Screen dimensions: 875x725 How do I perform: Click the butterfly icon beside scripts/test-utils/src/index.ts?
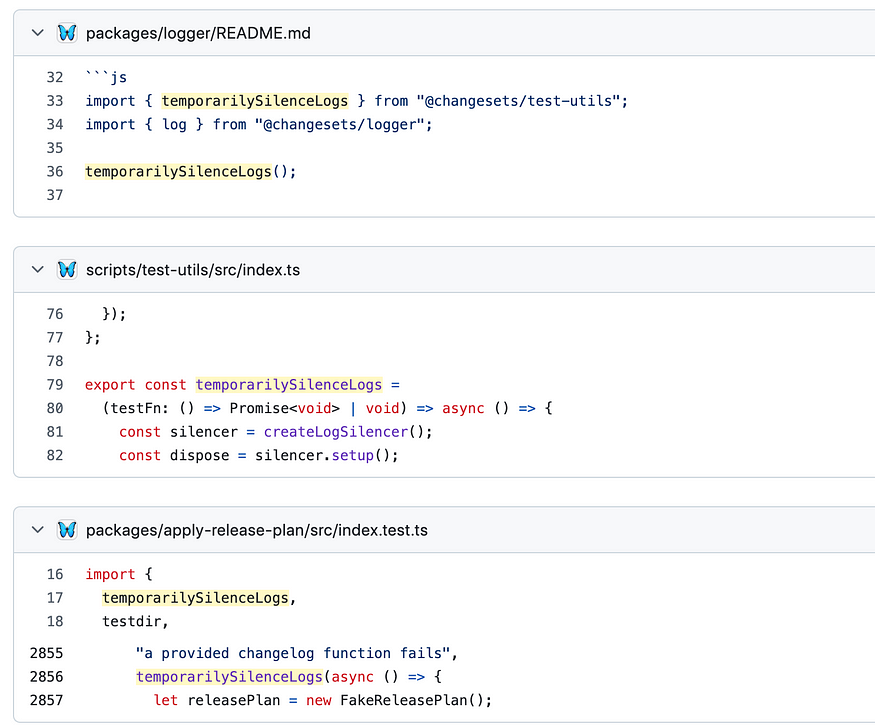point(67,270)
